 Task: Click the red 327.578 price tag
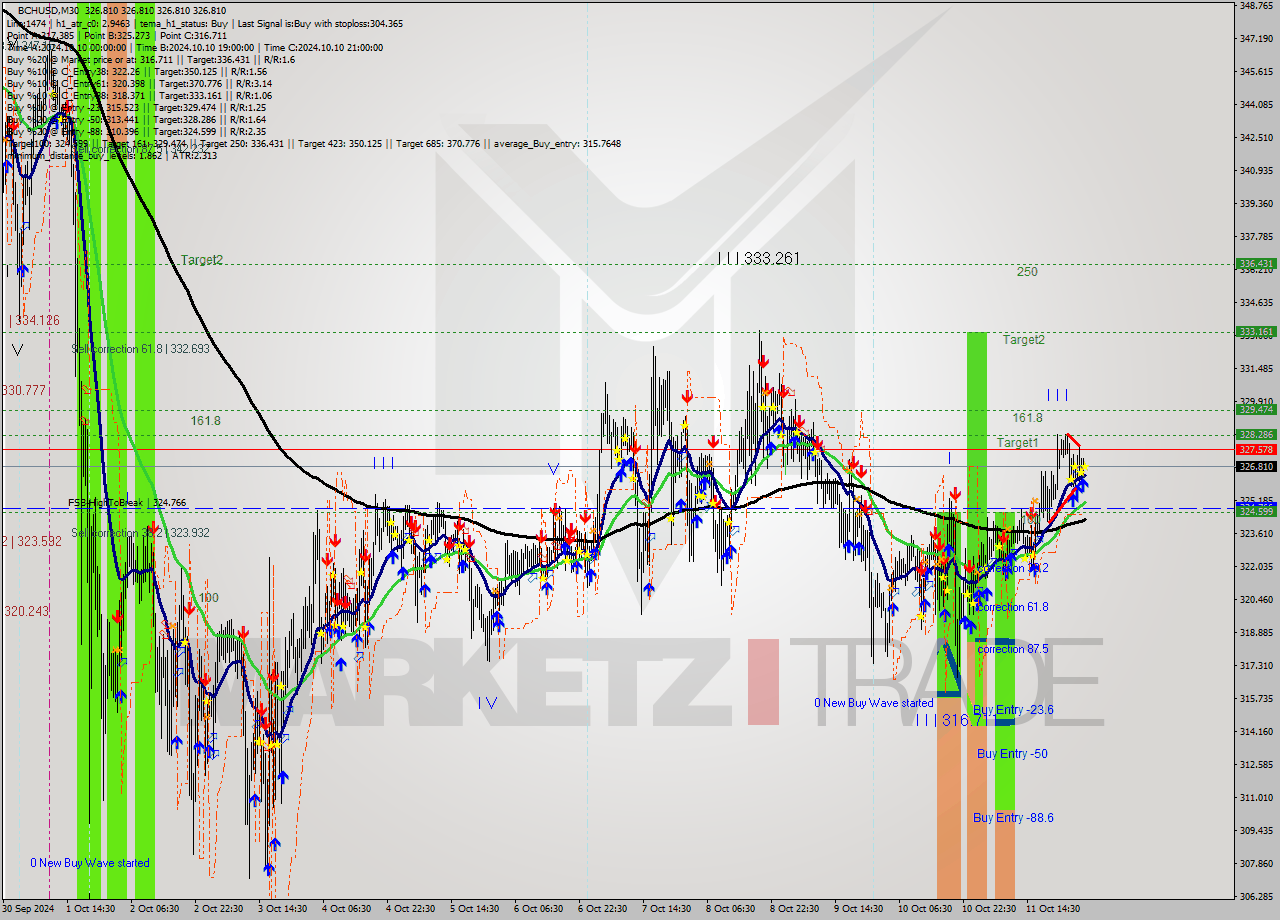pos(1256,449)
